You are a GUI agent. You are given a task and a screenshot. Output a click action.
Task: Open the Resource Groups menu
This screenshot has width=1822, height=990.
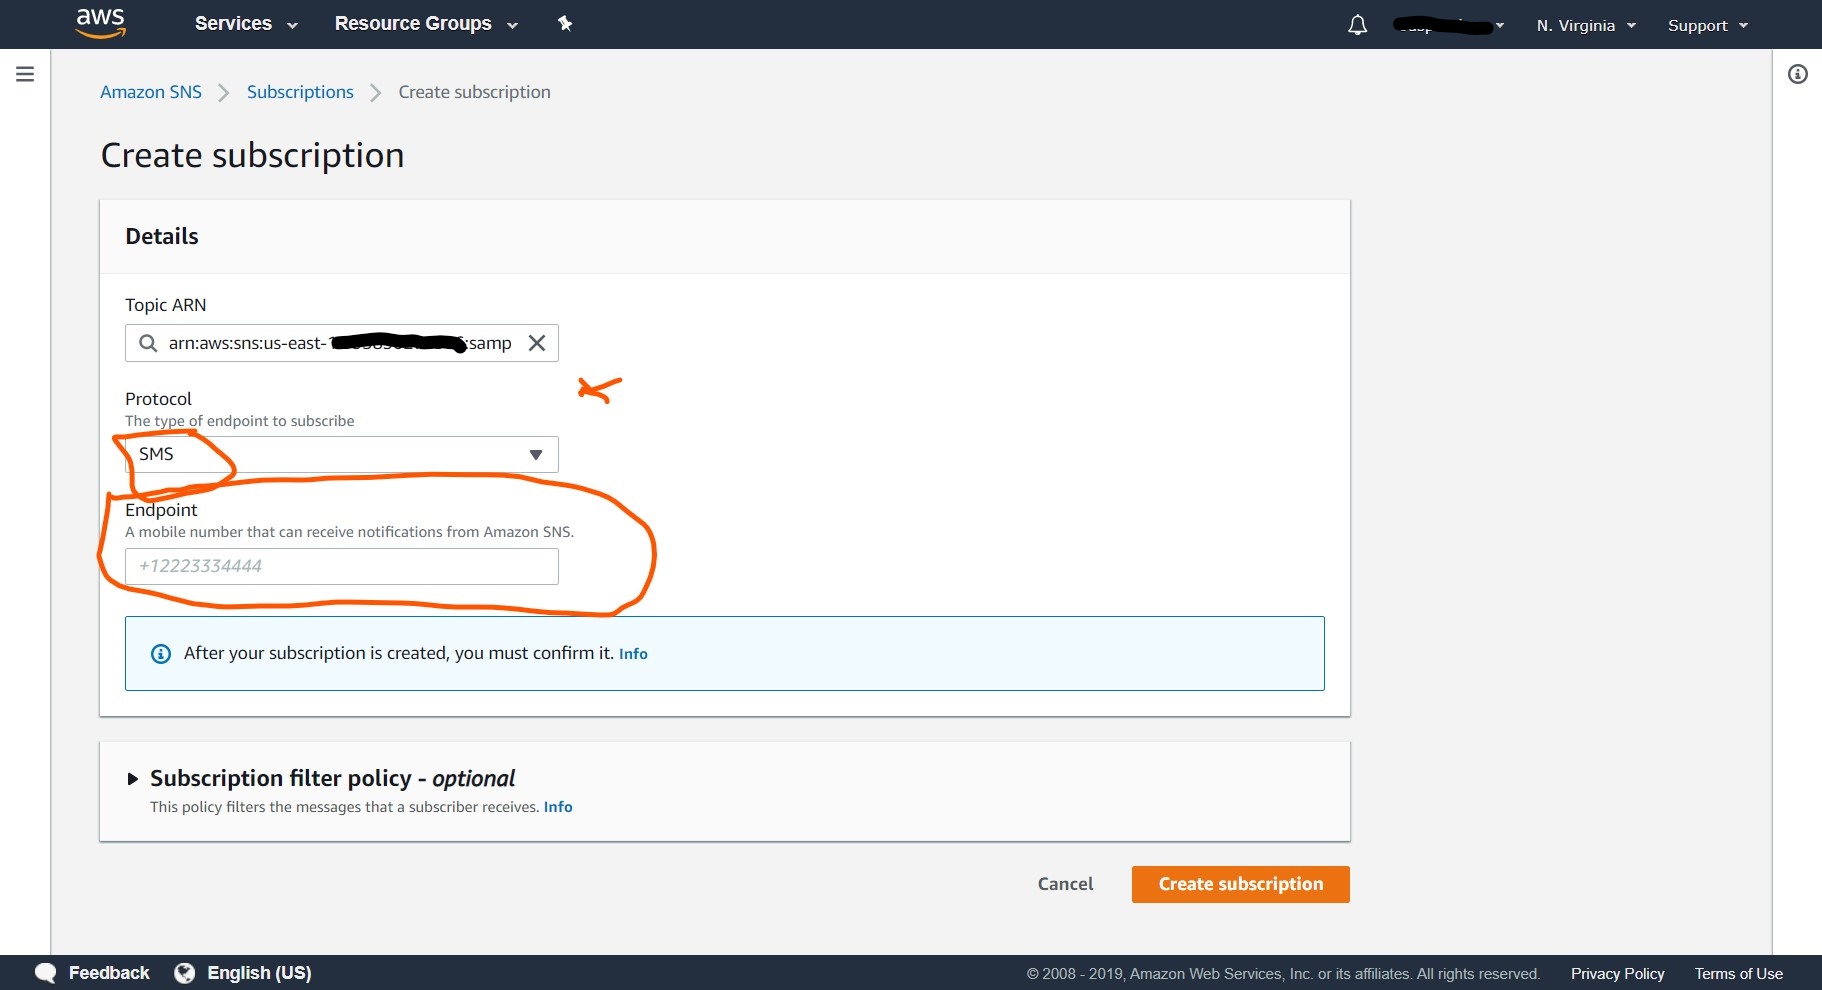[x=426, y=24]
